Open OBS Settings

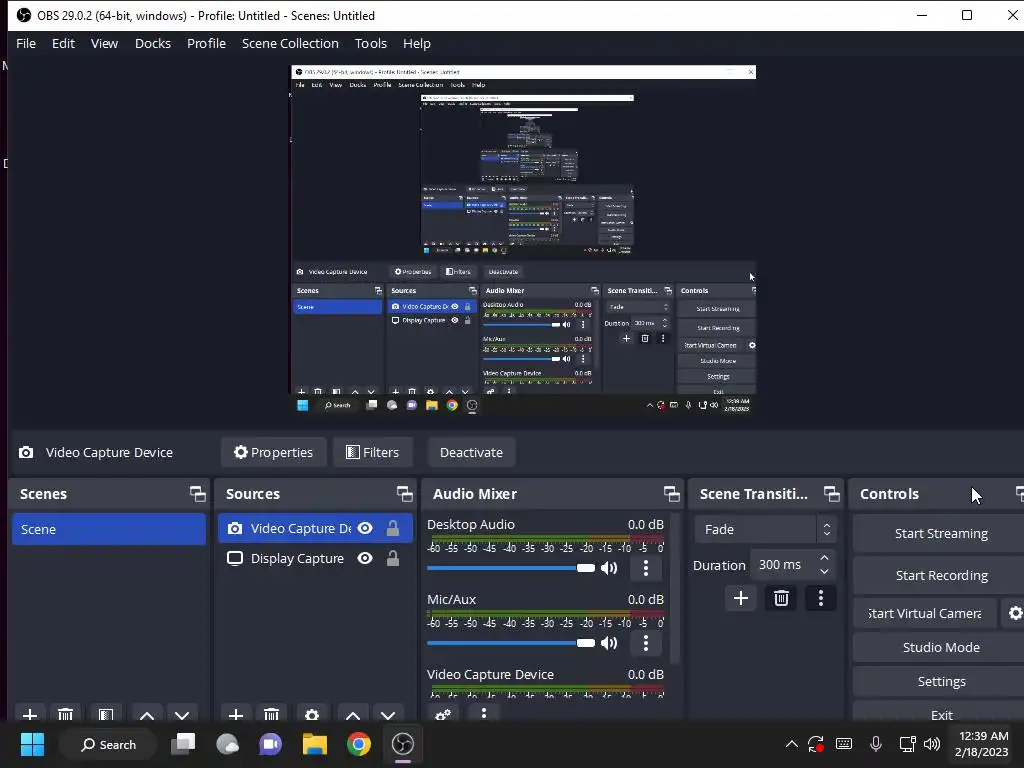pyautogui.click(x=940, y=681)
